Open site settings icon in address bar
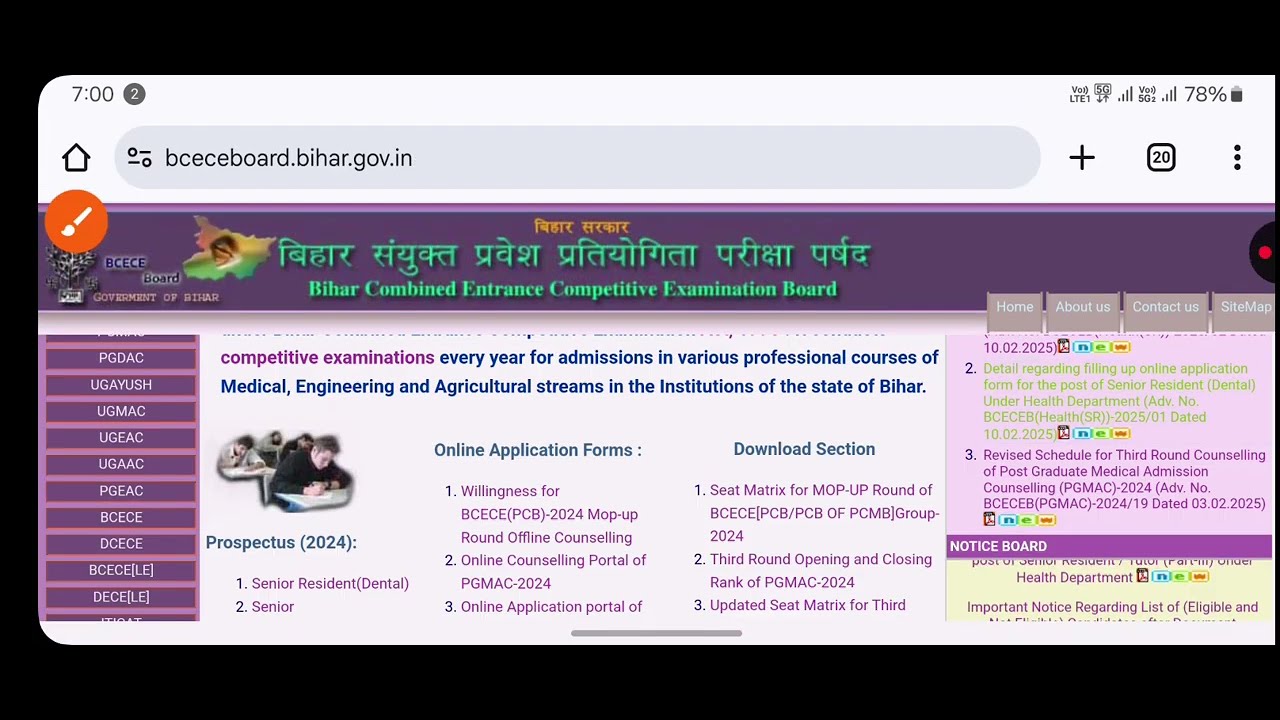Screen dimensions: 1280x720 pyautogui.click(x=140, y=158)
